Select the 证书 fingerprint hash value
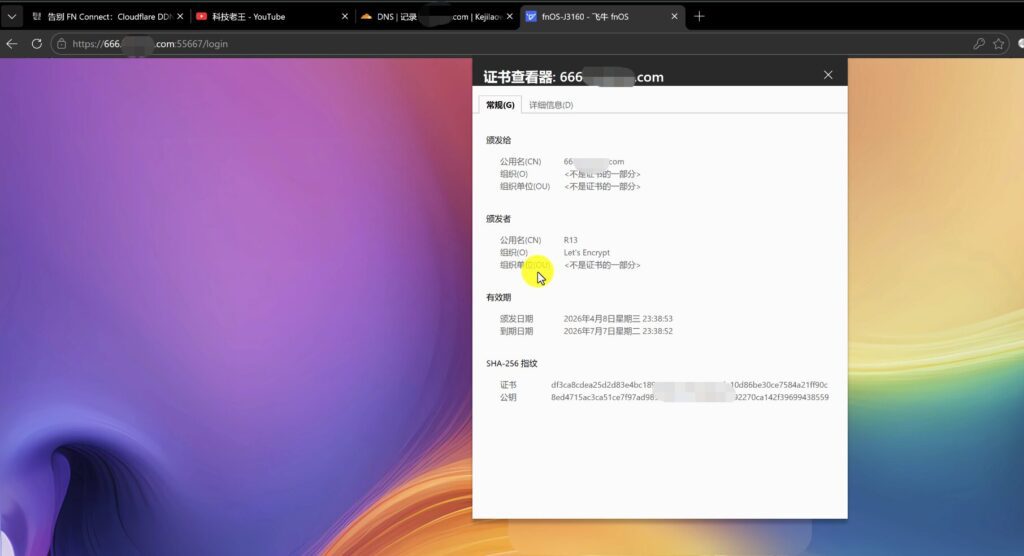The image size is (1024, 556). (689, 385)
